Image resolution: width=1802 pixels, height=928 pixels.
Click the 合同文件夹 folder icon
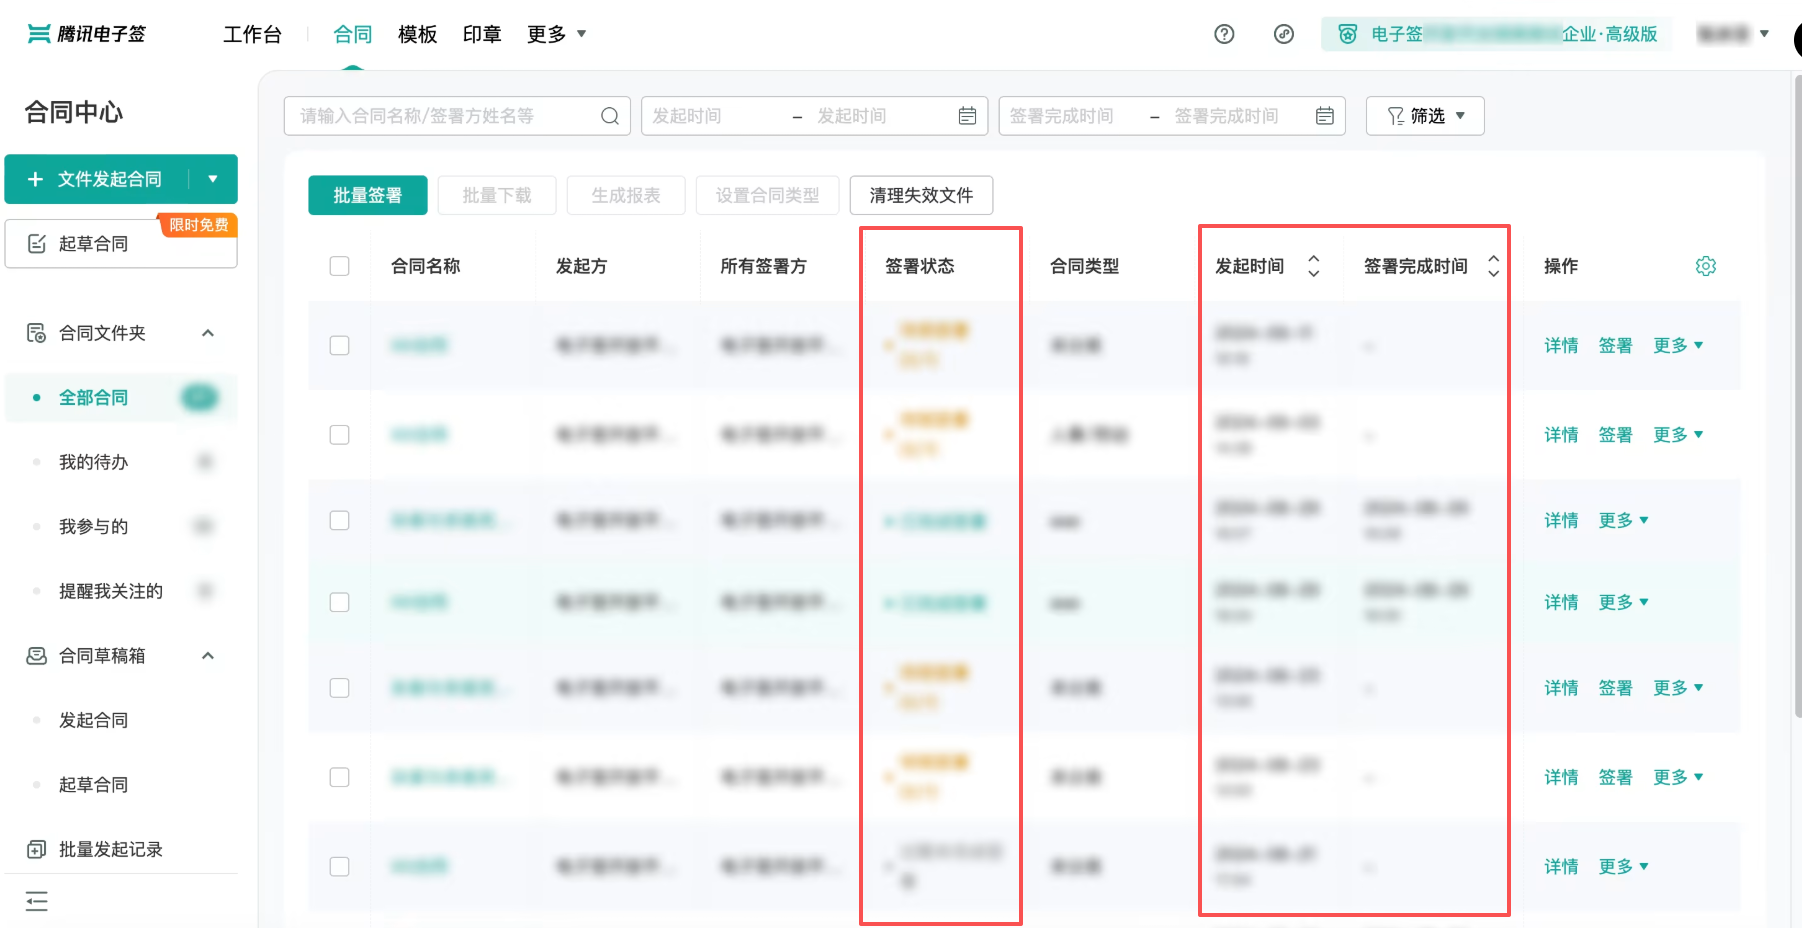click(x=36, y=333)
